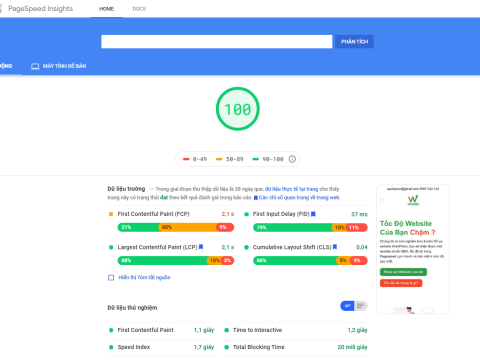Click the 1,2 giây Time to Interactive value

(x=357, y=330)
